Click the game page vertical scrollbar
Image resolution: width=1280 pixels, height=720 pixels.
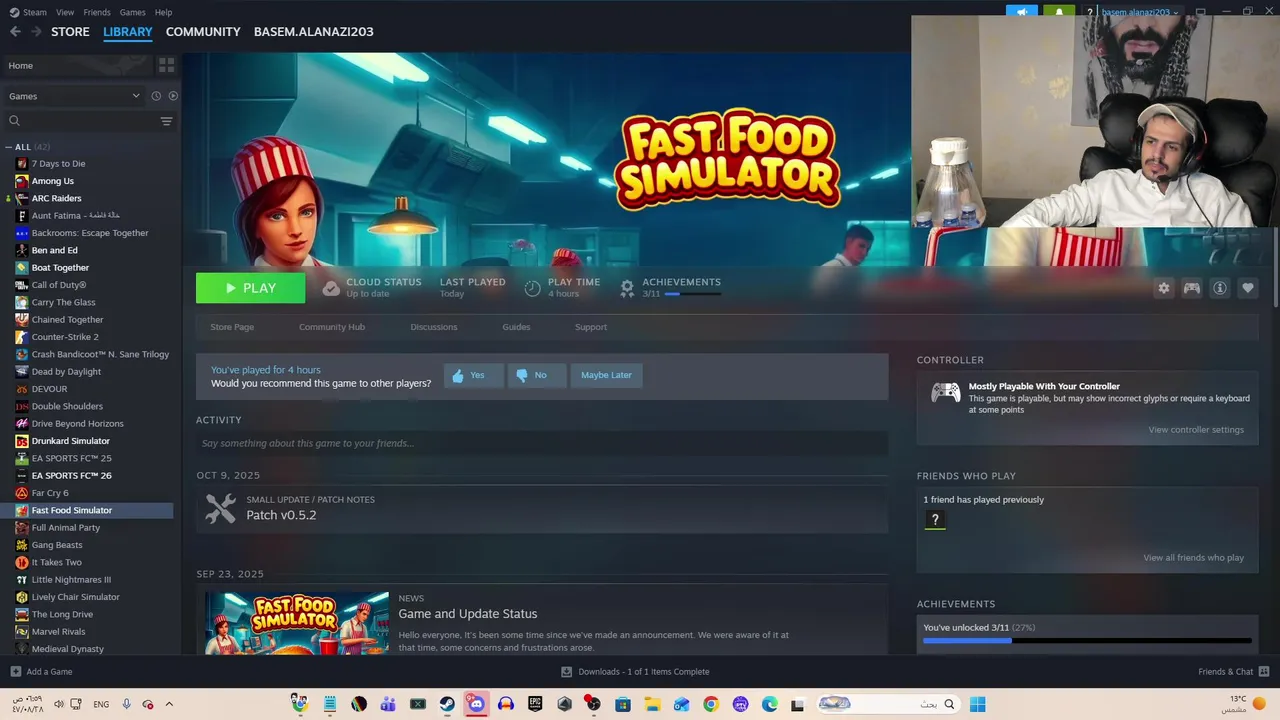1274,266
